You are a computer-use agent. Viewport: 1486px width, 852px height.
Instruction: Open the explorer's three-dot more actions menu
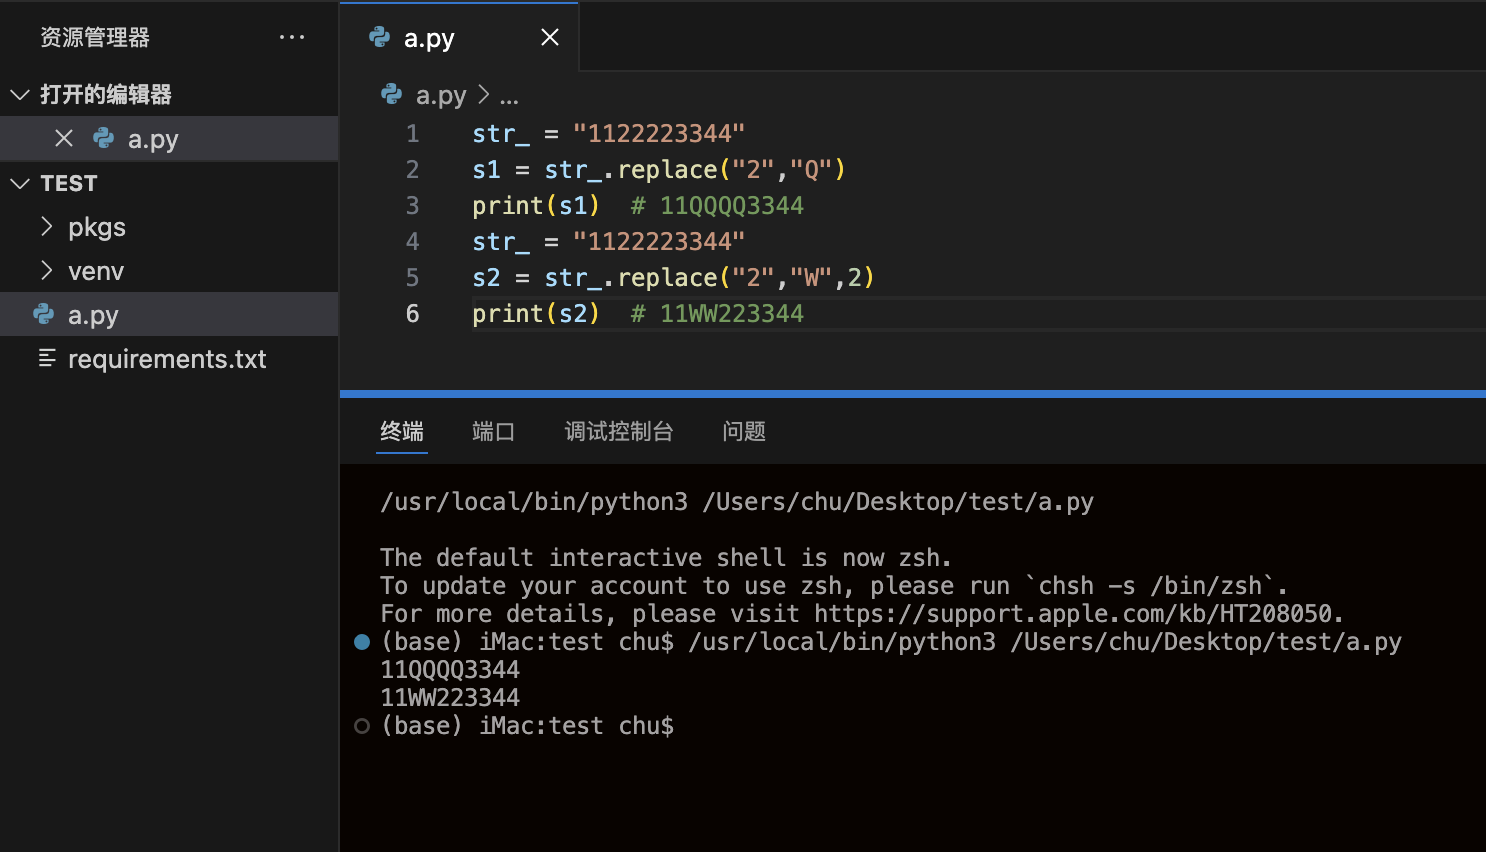tap(292, 38)
